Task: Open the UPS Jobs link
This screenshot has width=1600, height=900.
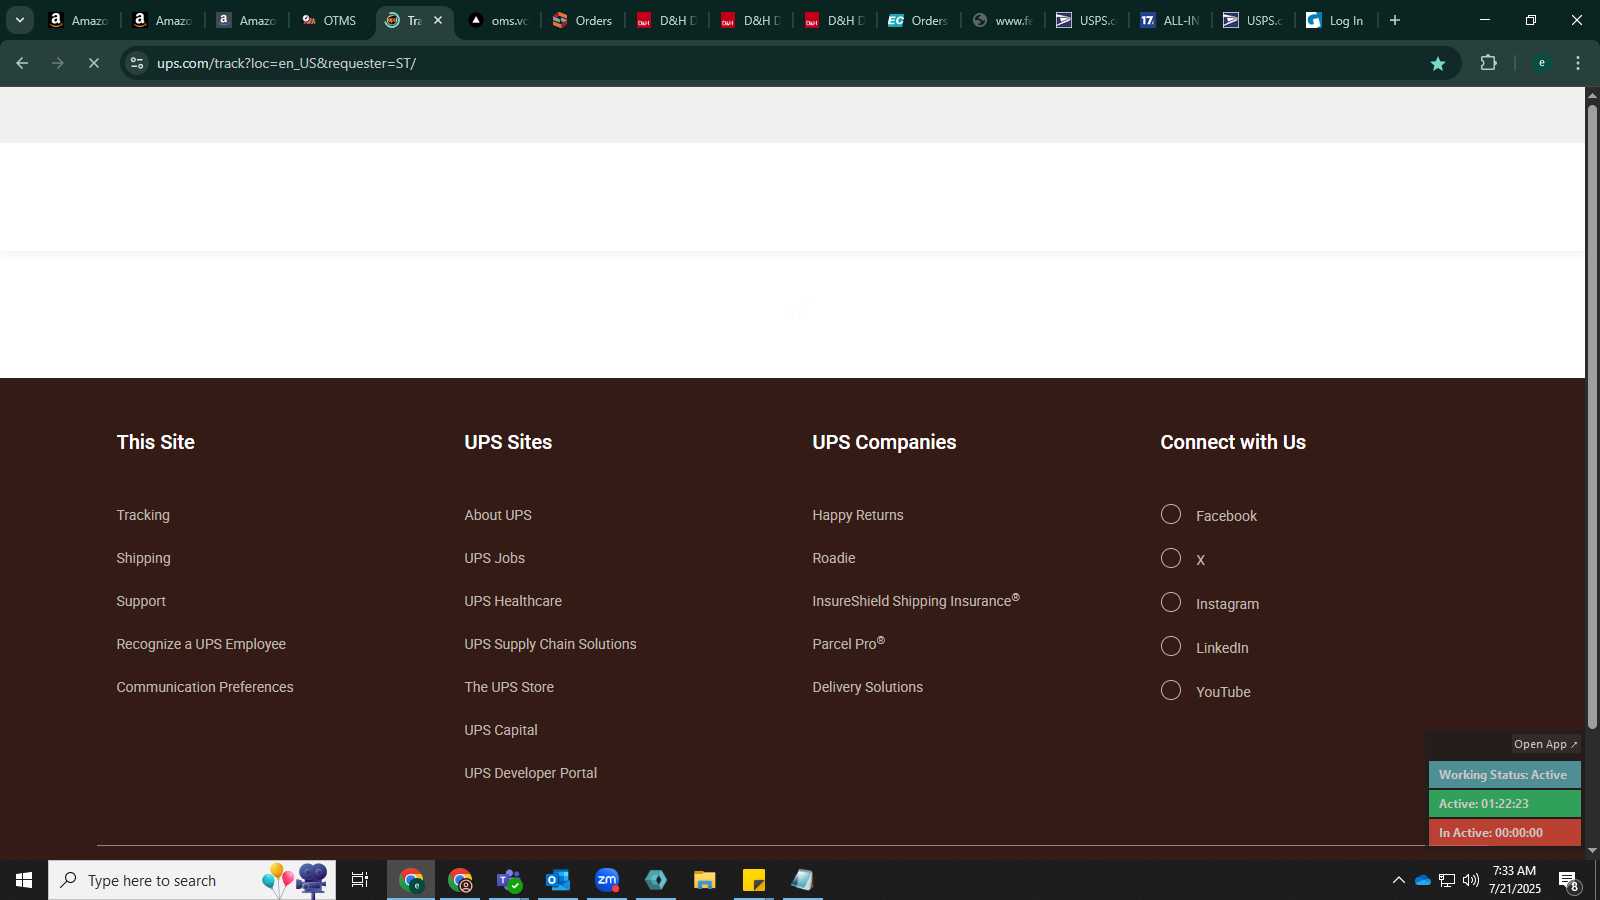Action: tap(494, 558)
